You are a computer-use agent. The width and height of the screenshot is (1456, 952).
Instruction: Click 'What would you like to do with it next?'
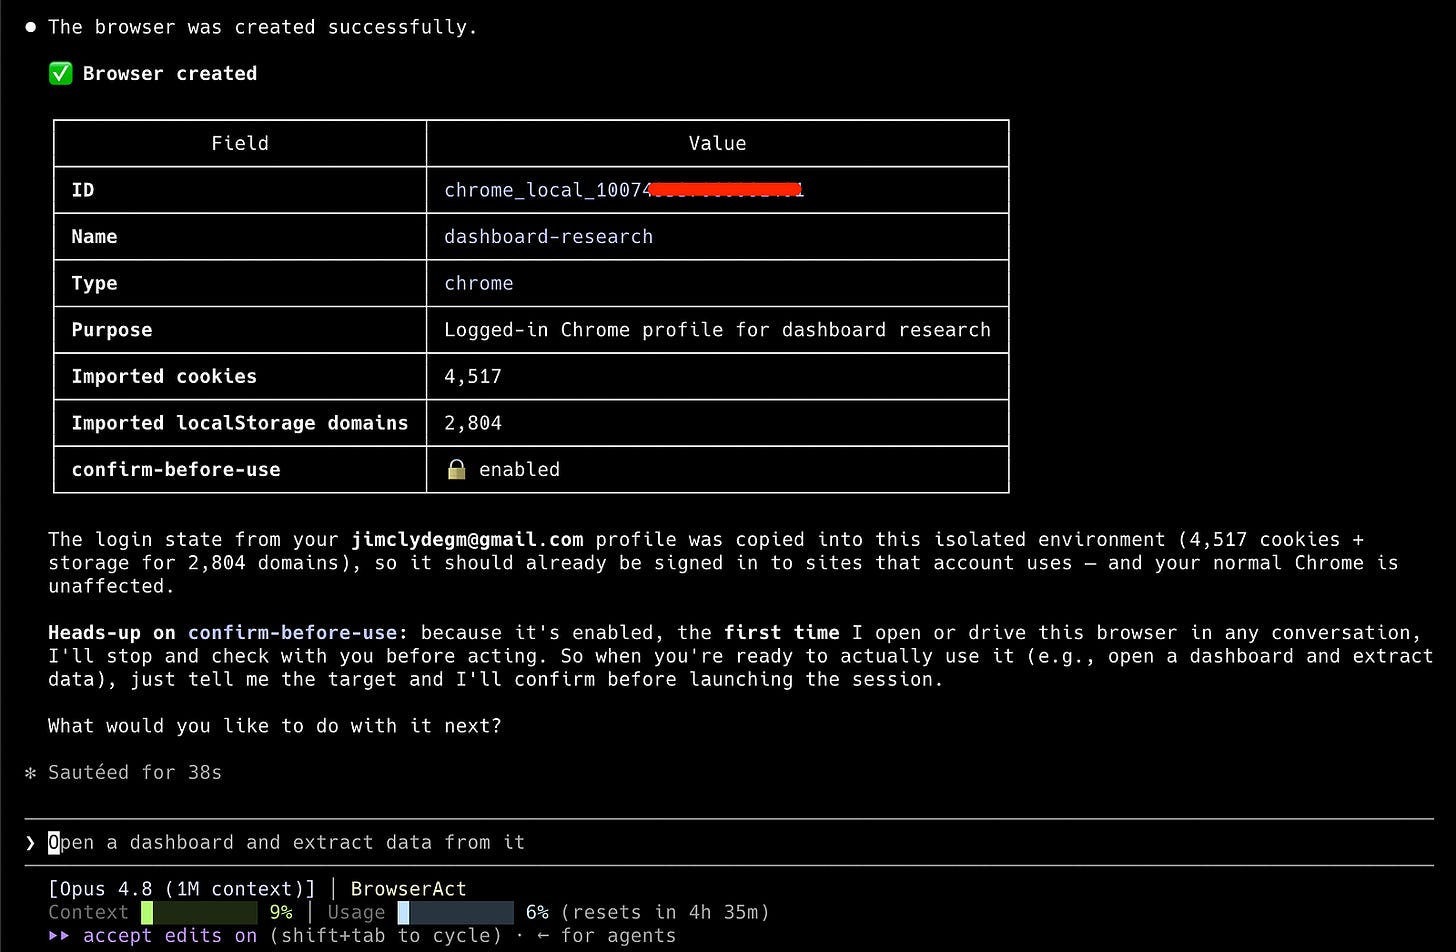click(x=275, y=726)
